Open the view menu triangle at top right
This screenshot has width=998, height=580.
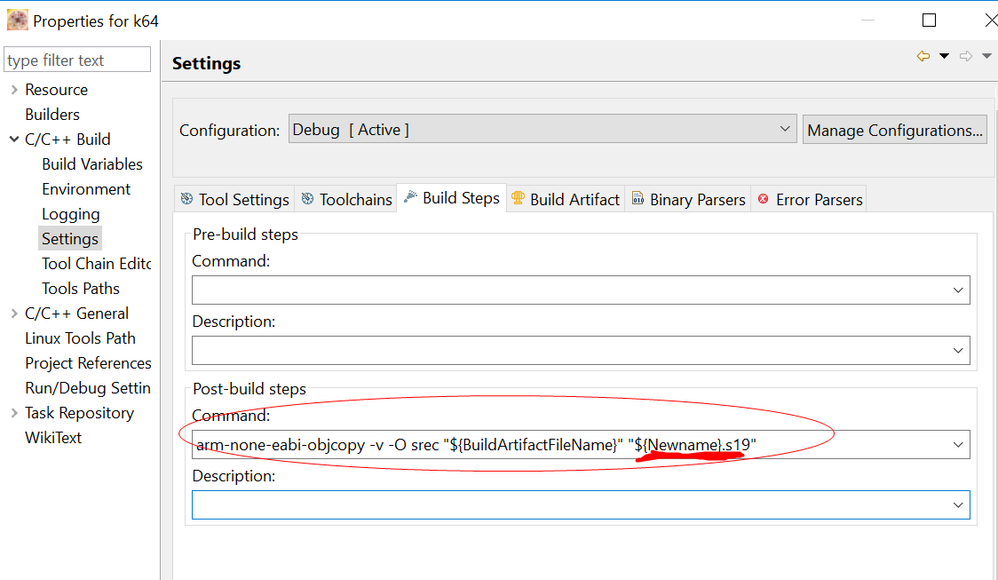pos(987,56)
